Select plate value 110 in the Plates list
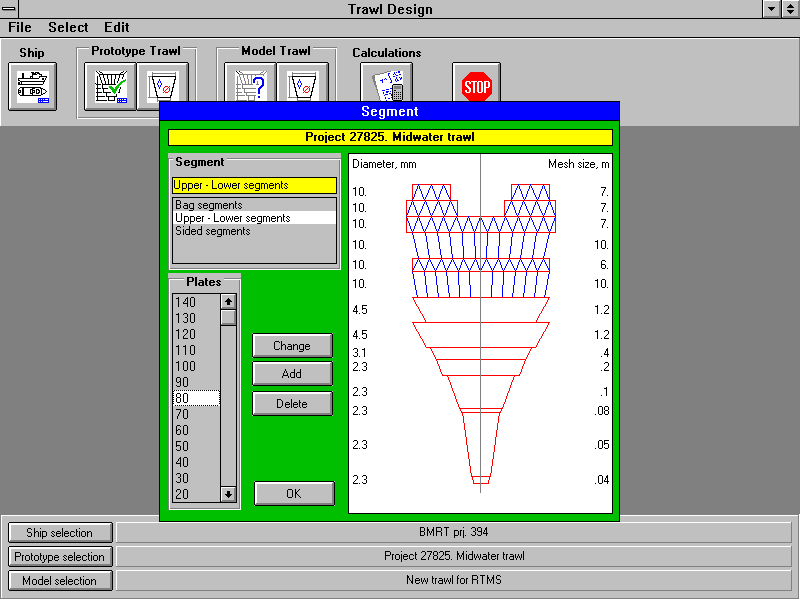Image resolution: width=800 pixels, height=600 pixels. click(186, 350)
